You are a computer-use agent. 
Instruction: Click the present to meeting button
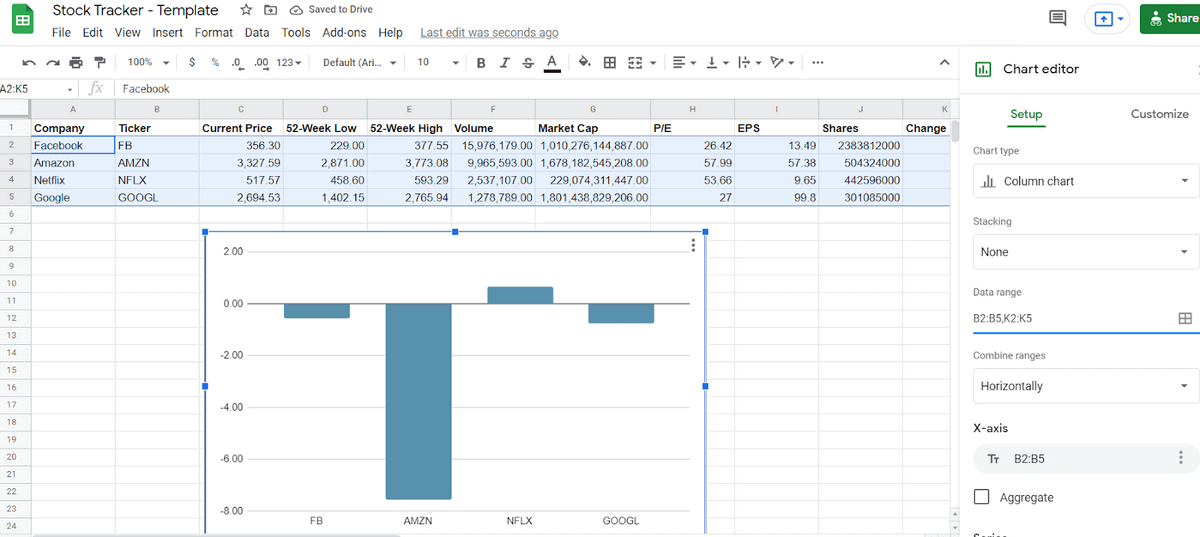click(x=1107, y=18)
